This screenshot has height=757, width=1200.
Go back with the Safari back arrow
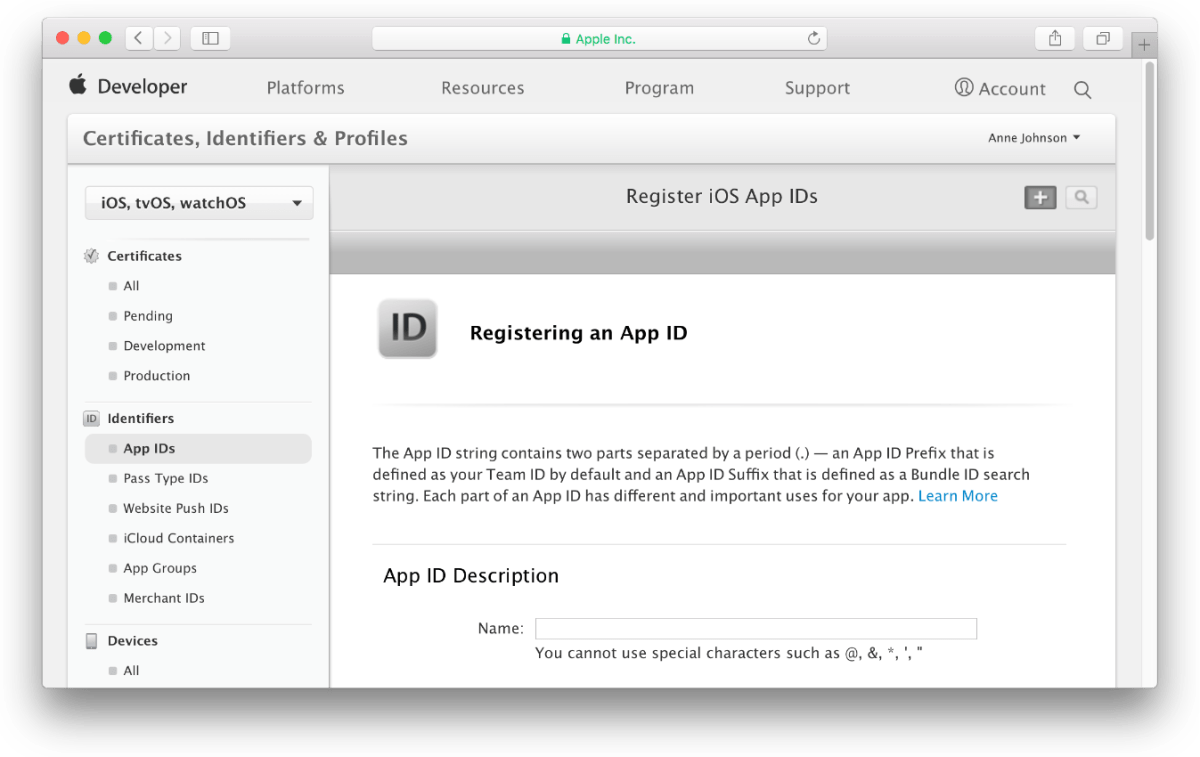pos(139,38)
